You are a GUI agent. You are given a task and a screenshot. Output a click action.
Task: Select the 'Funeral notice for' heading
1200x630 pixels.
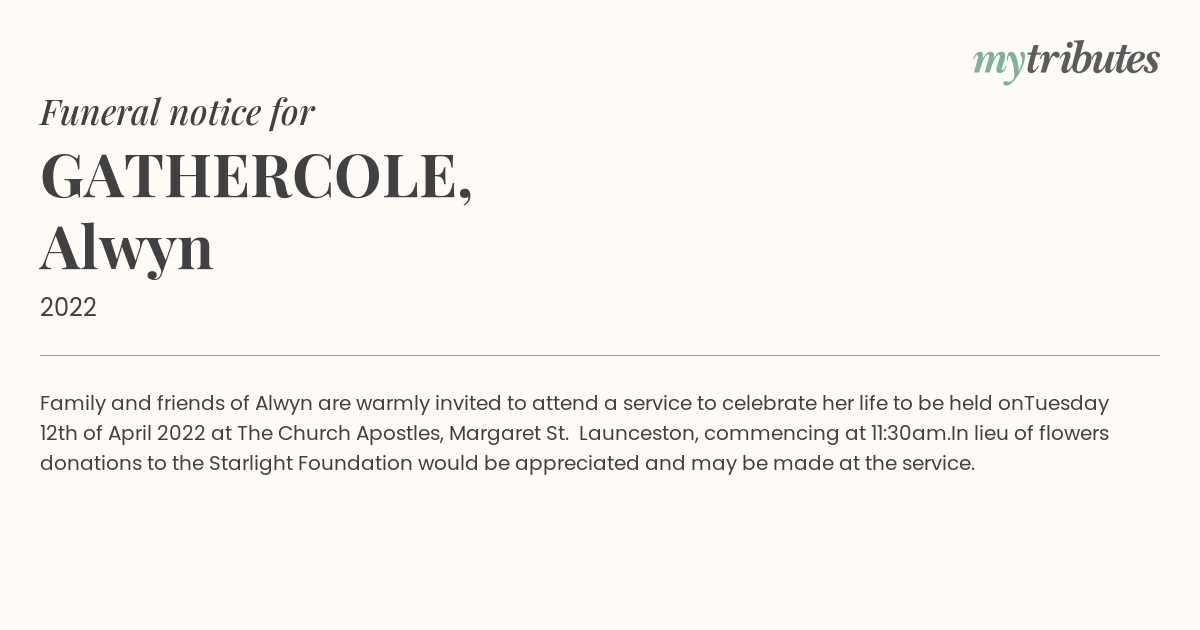[177, 112]
